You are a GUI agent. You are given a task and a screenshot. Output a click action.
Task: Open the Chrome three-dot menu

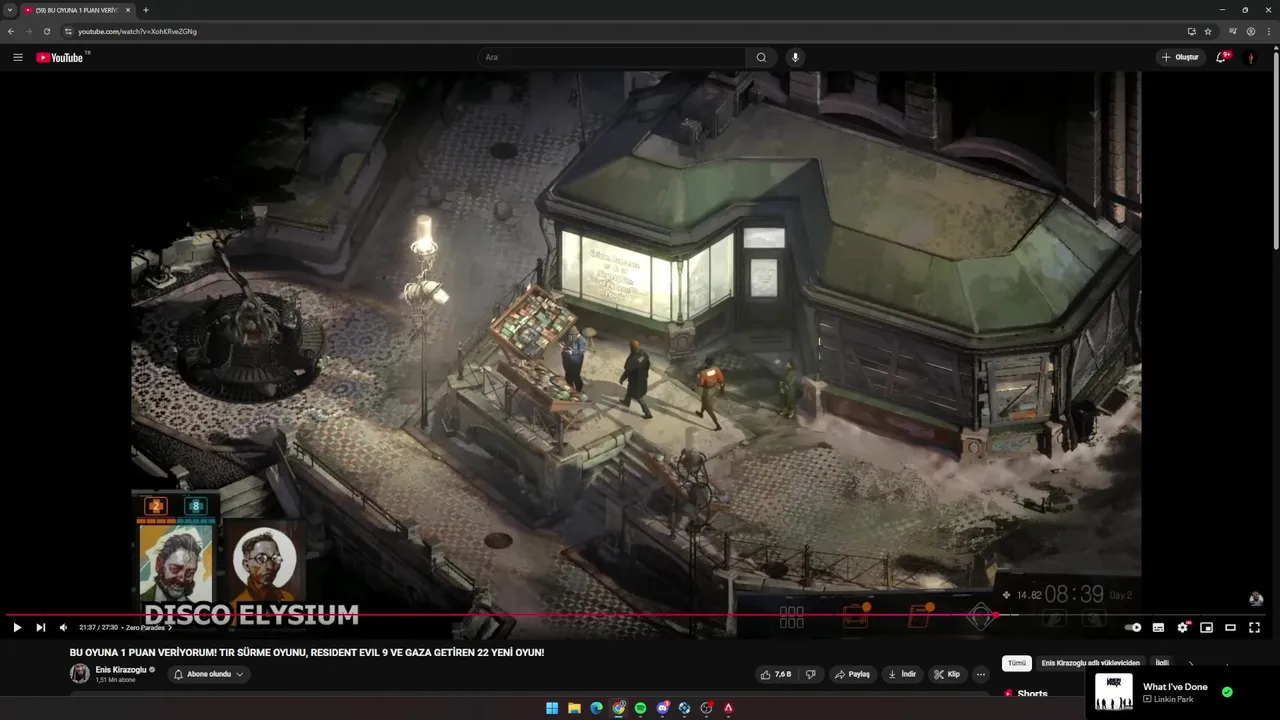pos(1268,31)
